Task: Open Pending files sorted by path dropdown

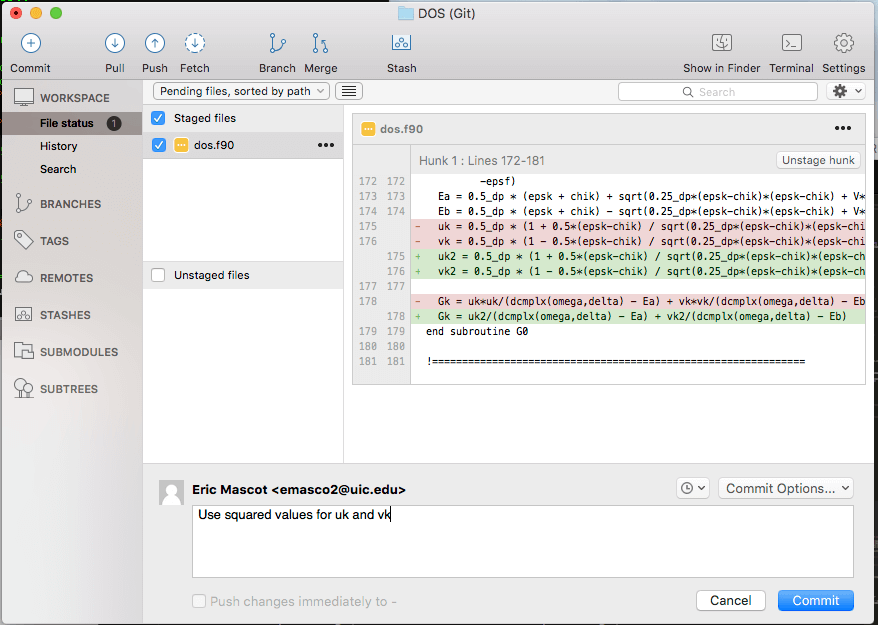Action: (x=241, y=91)
